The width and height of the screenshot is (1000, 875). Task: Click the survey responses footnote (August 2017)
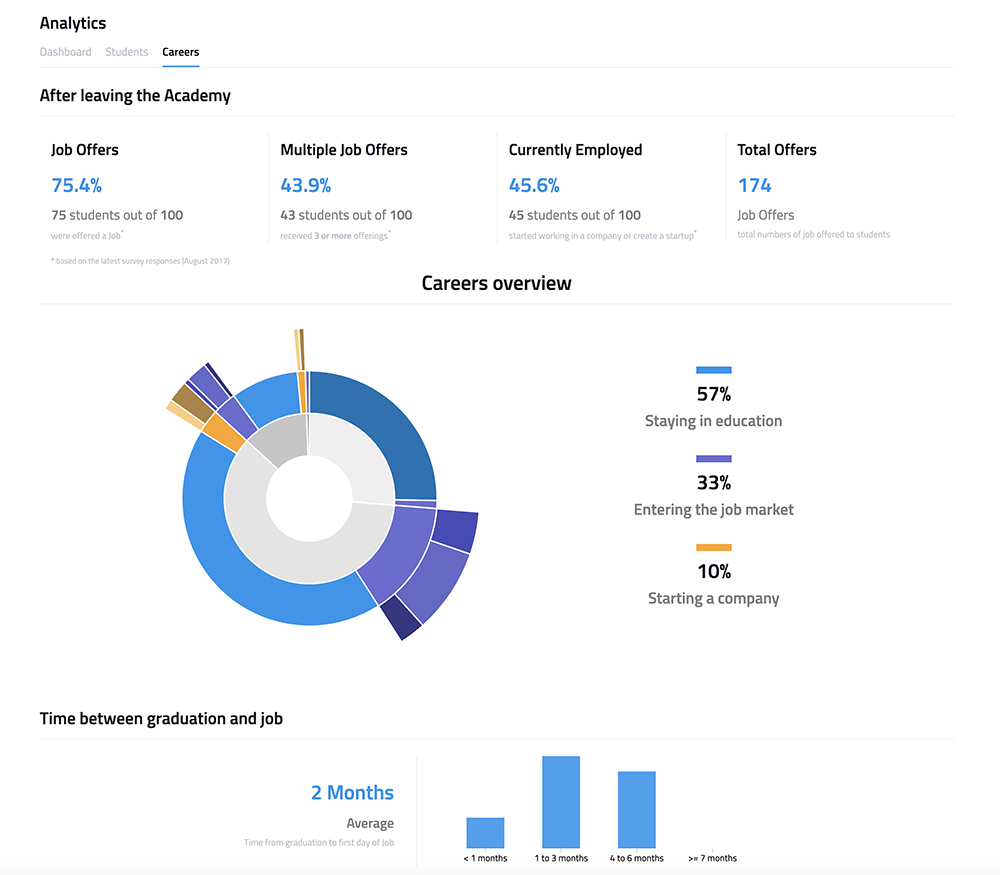[140, 261]
